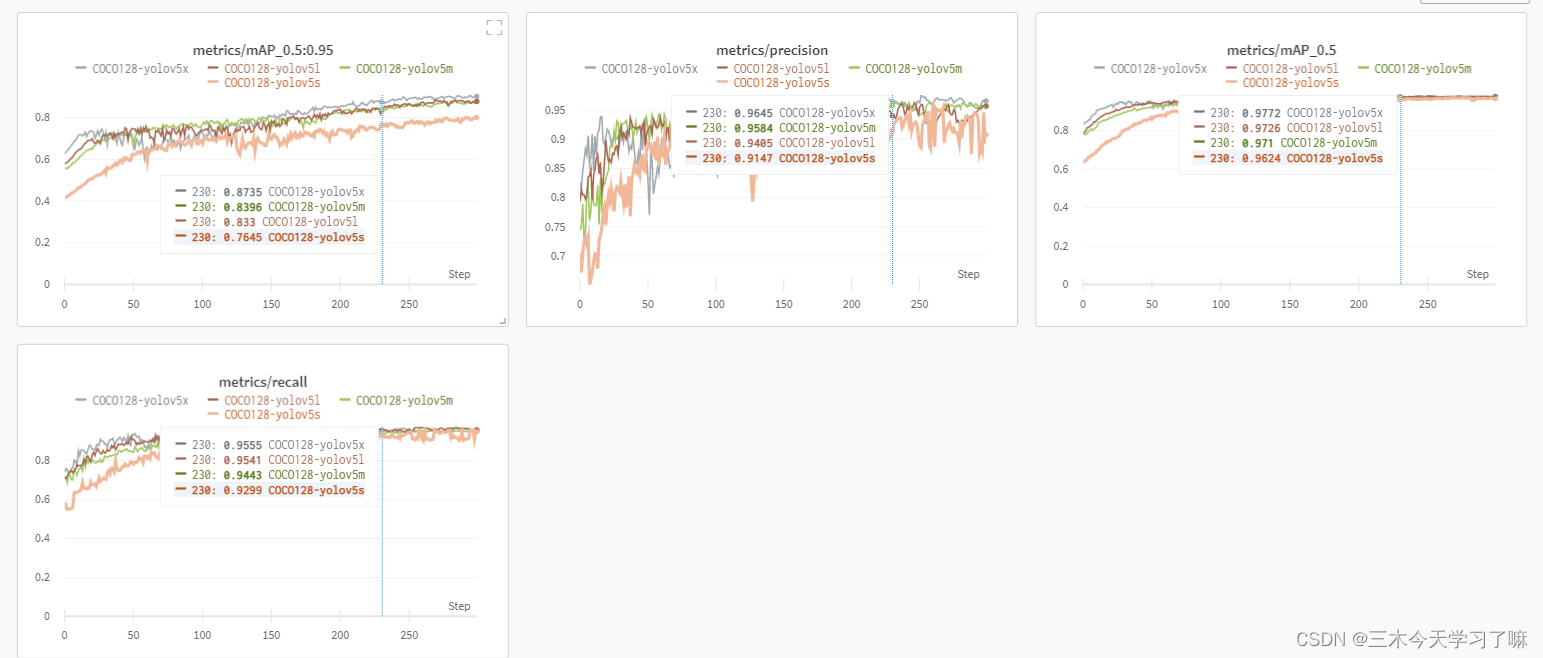Click recall tooltip value 0.9443 yolov5m
Image resolution: width=1543 pixels, height=658 pixels.
coord(244,475)
